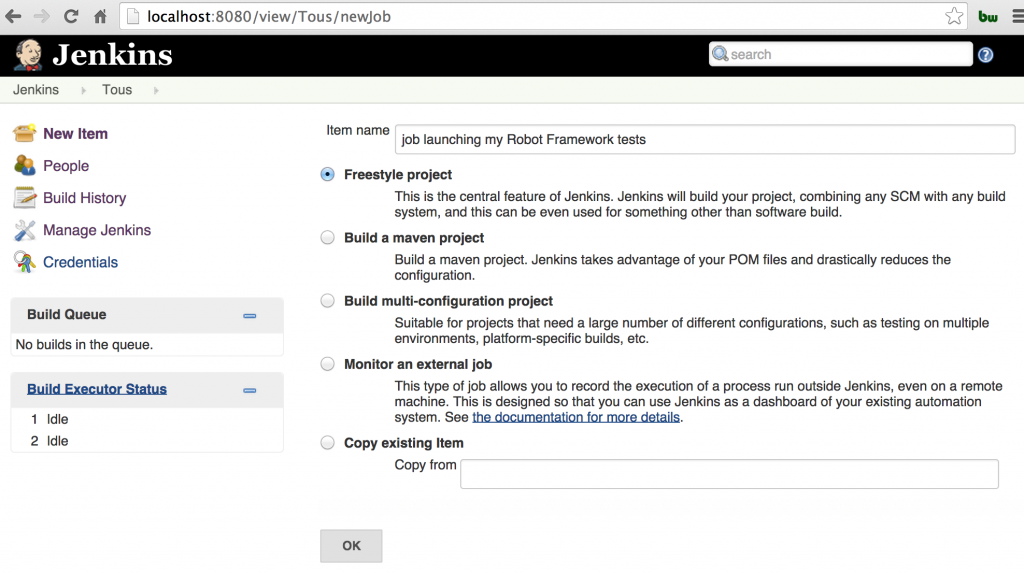Viewport: 1024px width, 573px height.
Task: Click the Build Queue heading
Action: (x=67, y=314)
